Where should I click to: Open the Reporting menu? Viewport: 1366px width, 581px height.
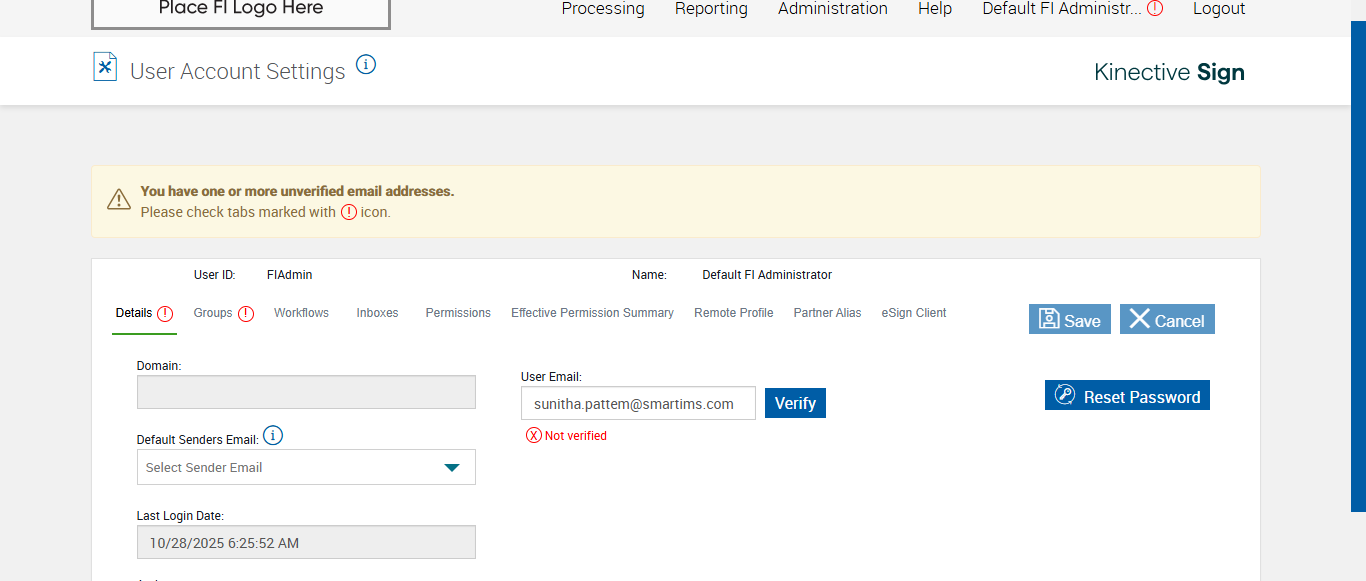(x=711, y=8)
